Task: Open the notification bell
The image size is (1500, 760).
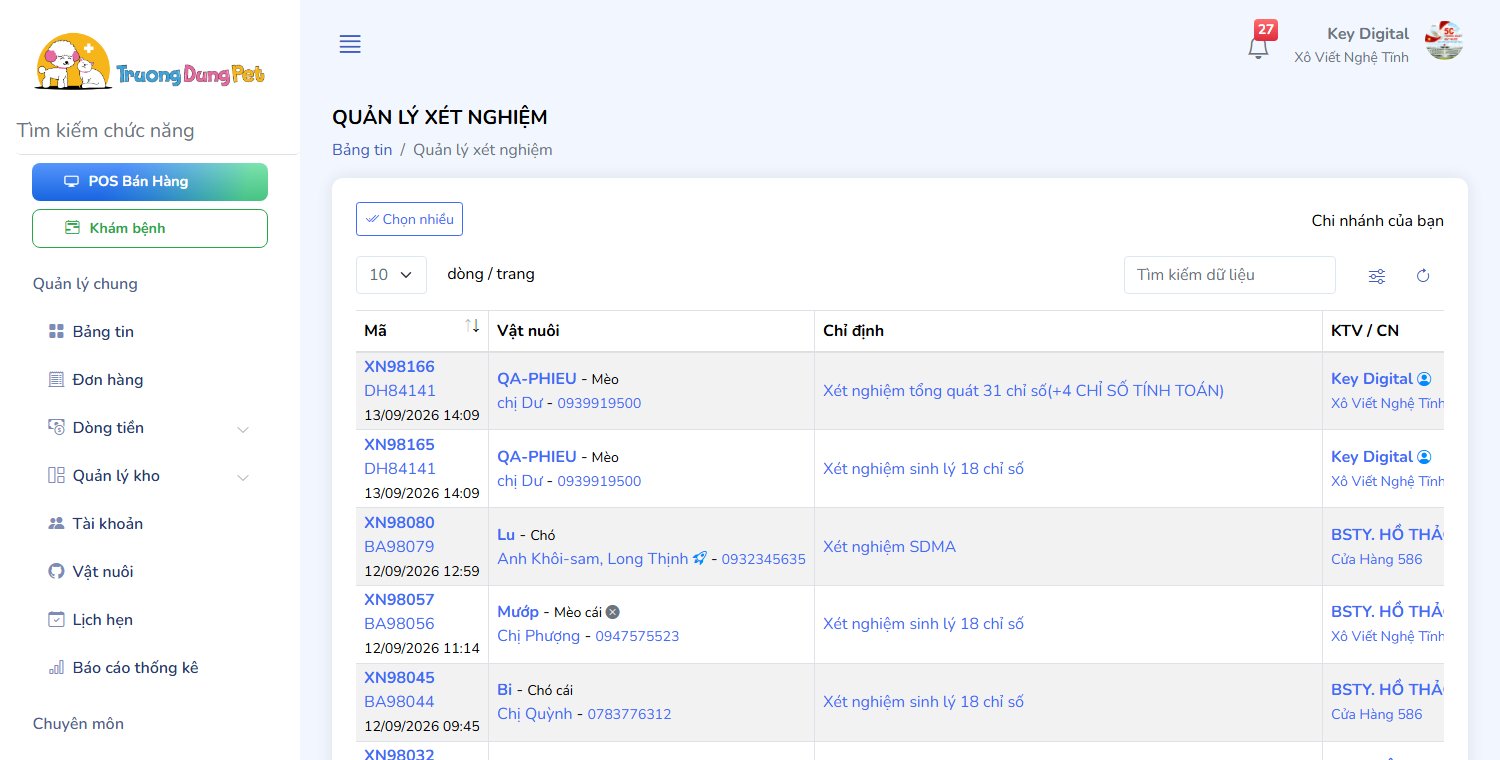Action: [x=1258, y=47]
